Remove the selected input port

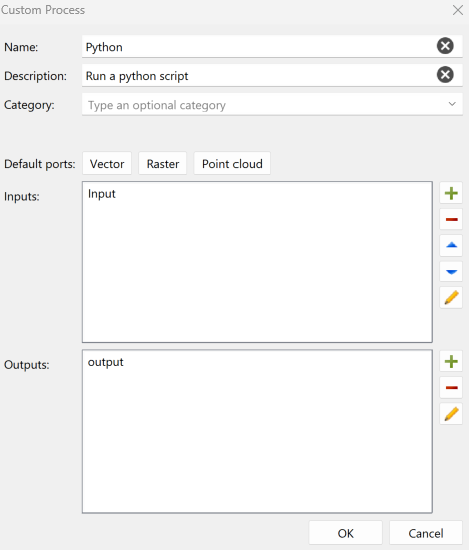point(451,219)
